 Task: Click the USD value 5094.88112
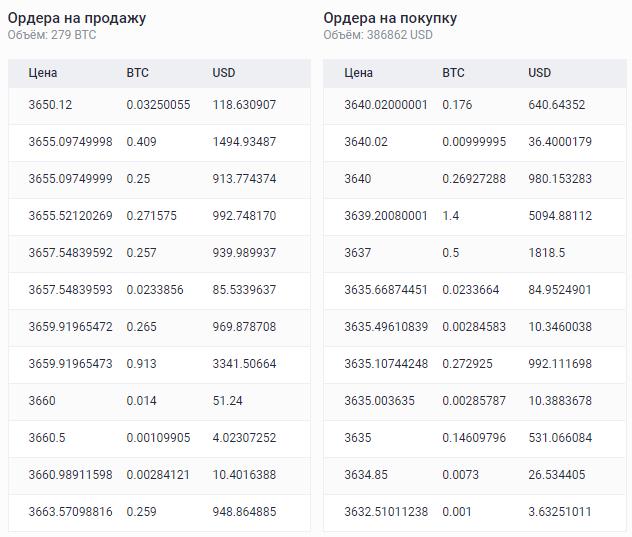point(560,216)
